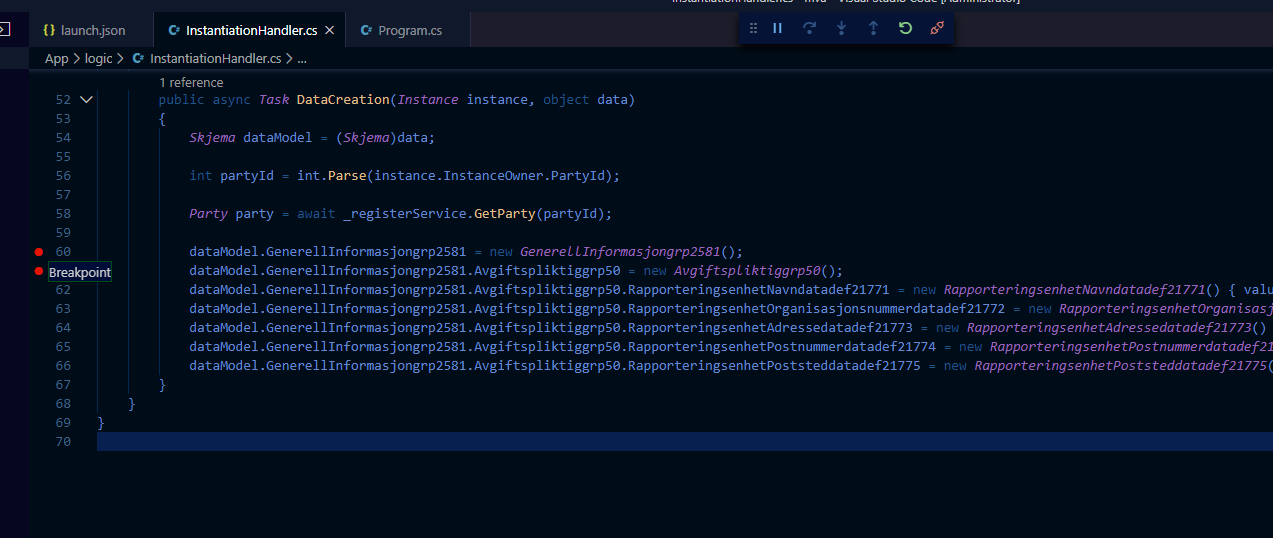Click the Step Over debug icon

click(809, 29)
